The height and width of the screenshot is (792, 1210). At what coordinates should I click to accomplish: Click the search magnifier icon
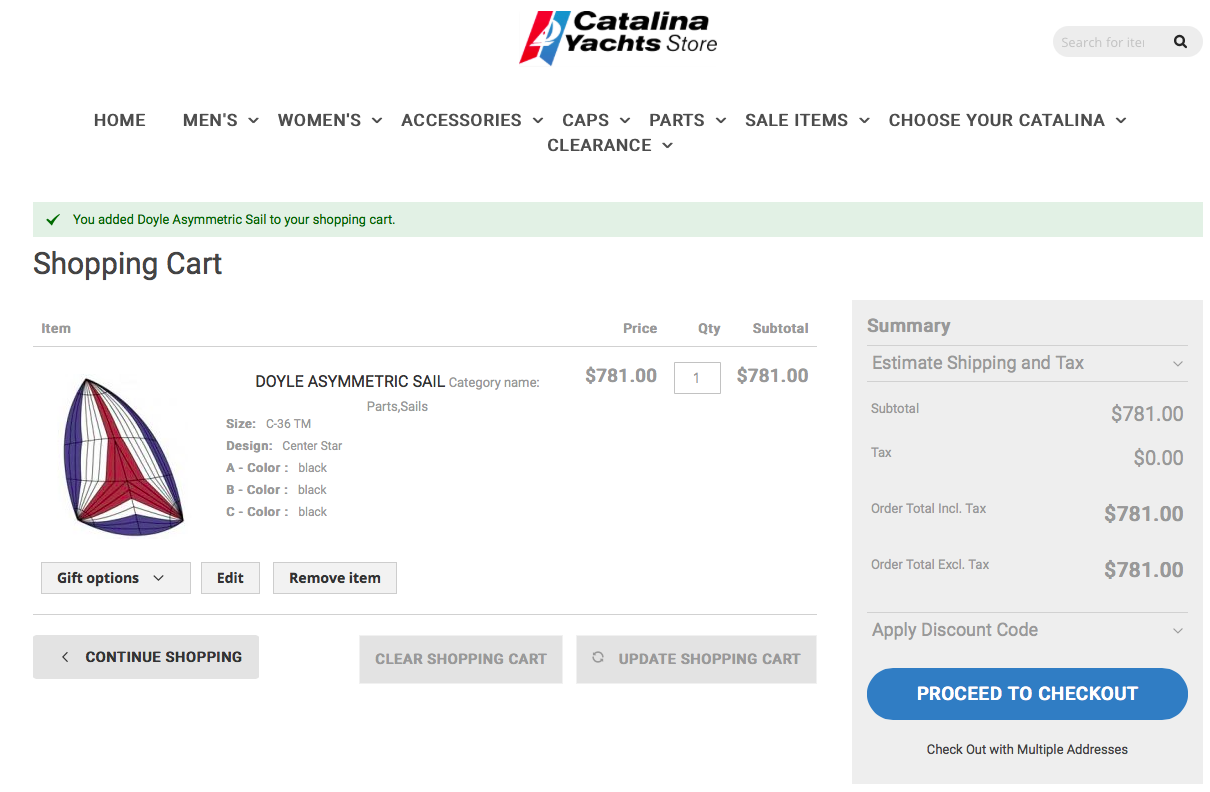coord(1180,42)
